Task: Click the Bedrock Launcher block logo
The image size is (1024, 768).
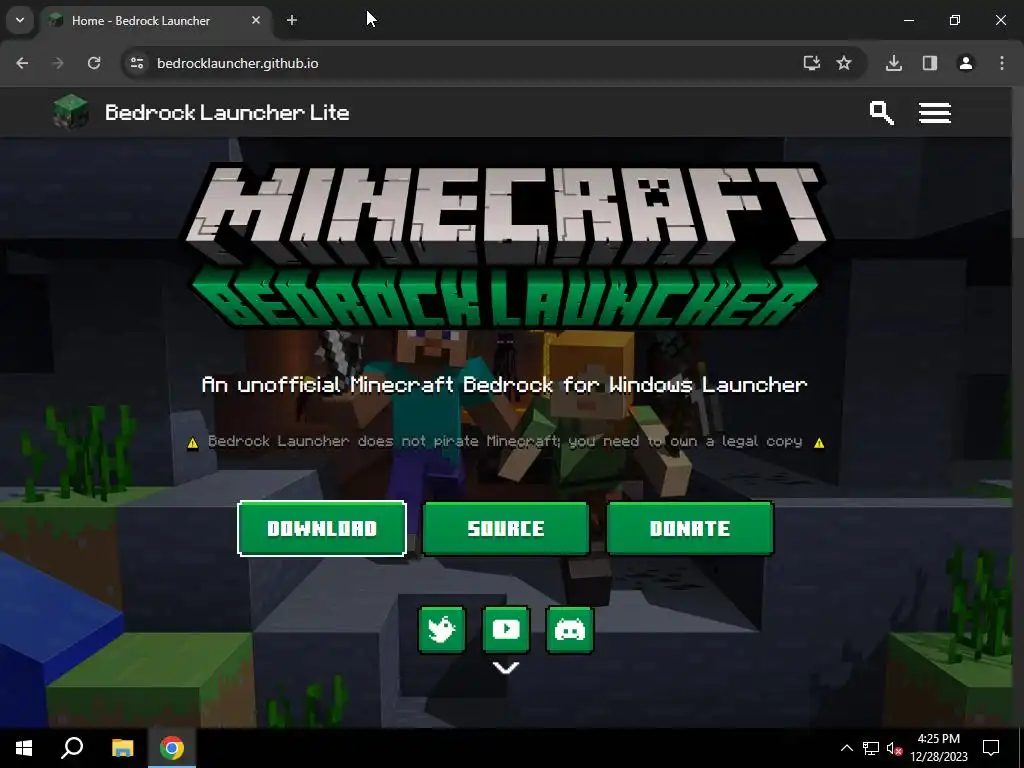Action: 71,112
